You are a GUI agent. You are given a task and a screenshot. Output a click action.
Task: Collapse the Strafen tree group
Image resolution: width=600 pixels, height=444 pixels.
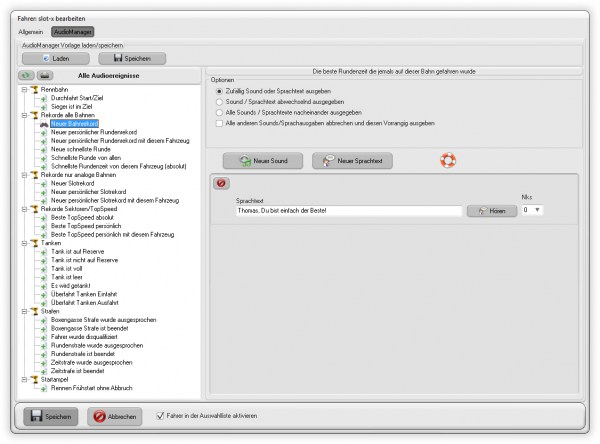pos(23,310)
